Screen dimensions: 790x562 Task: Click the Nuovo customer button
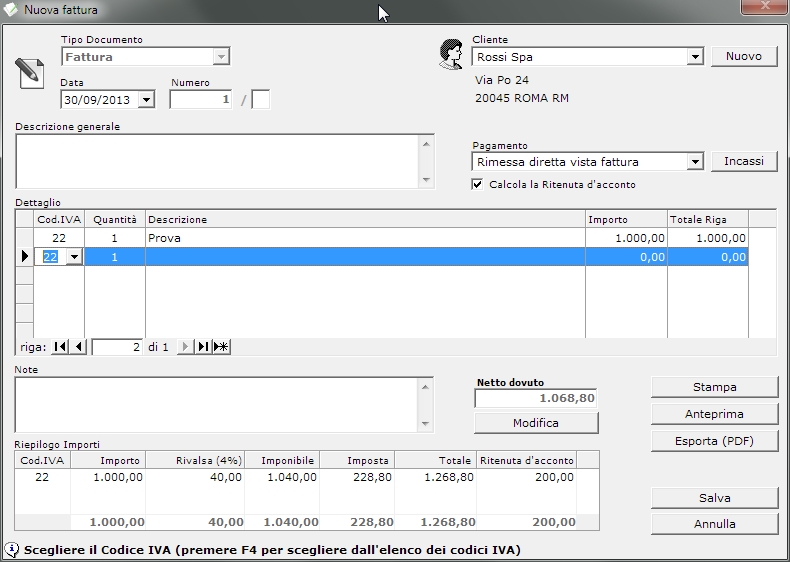pyautogui.click(x=744, y=56)
